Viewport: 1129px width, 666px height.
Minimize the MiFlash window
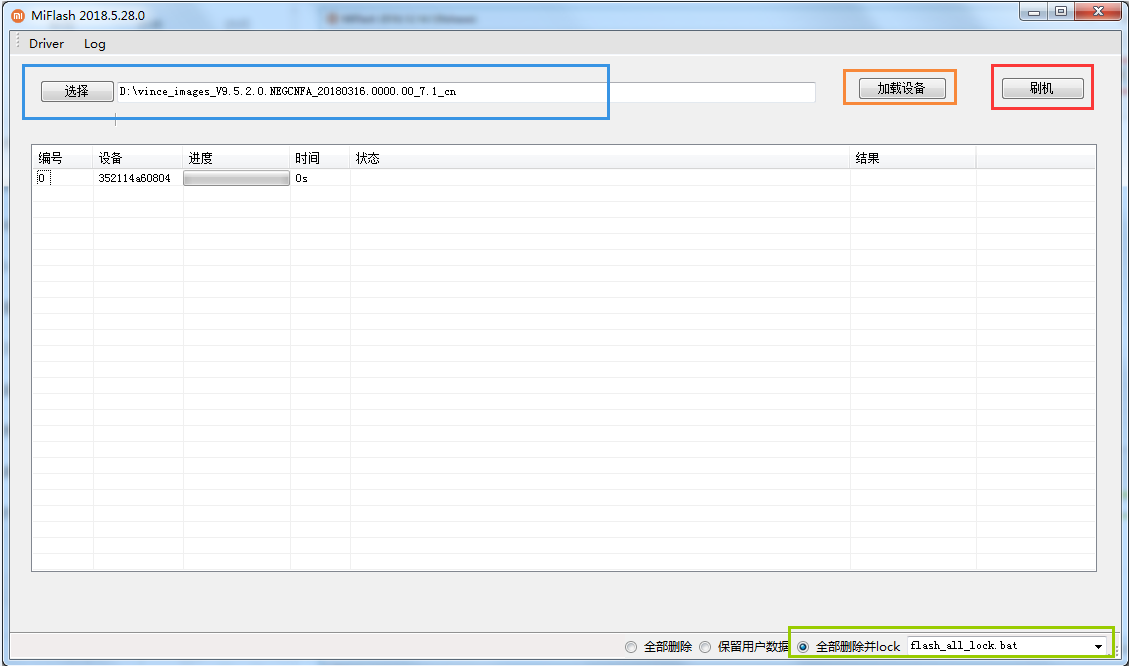1034,12
